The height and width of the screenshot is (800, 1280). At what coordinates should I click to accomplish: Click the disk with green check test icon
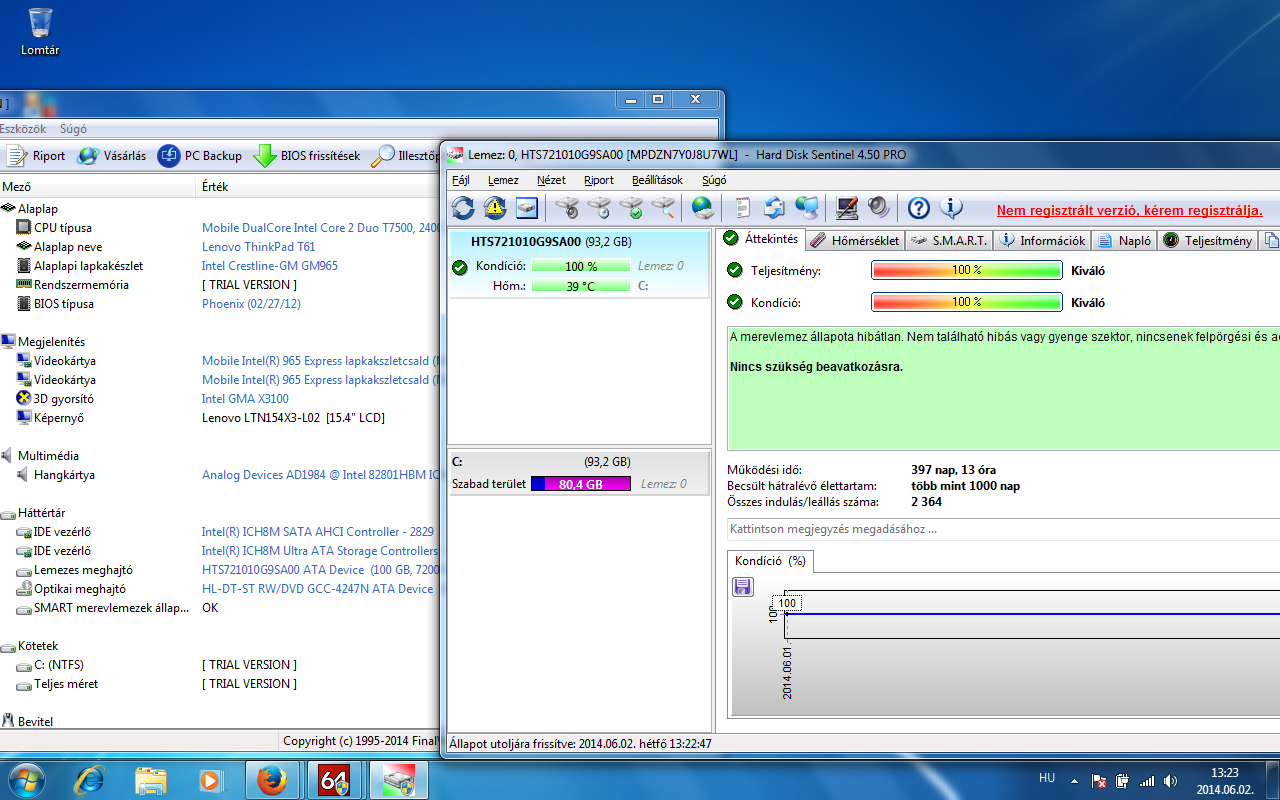(631, 208)
